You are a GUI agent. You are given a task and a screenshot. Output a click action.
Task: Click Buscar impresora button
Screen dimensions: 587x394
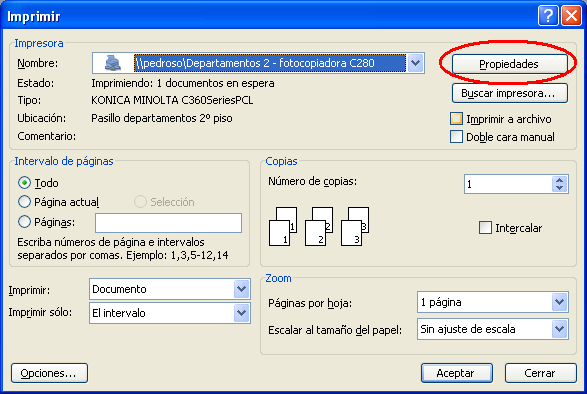[x=509, y=93]
